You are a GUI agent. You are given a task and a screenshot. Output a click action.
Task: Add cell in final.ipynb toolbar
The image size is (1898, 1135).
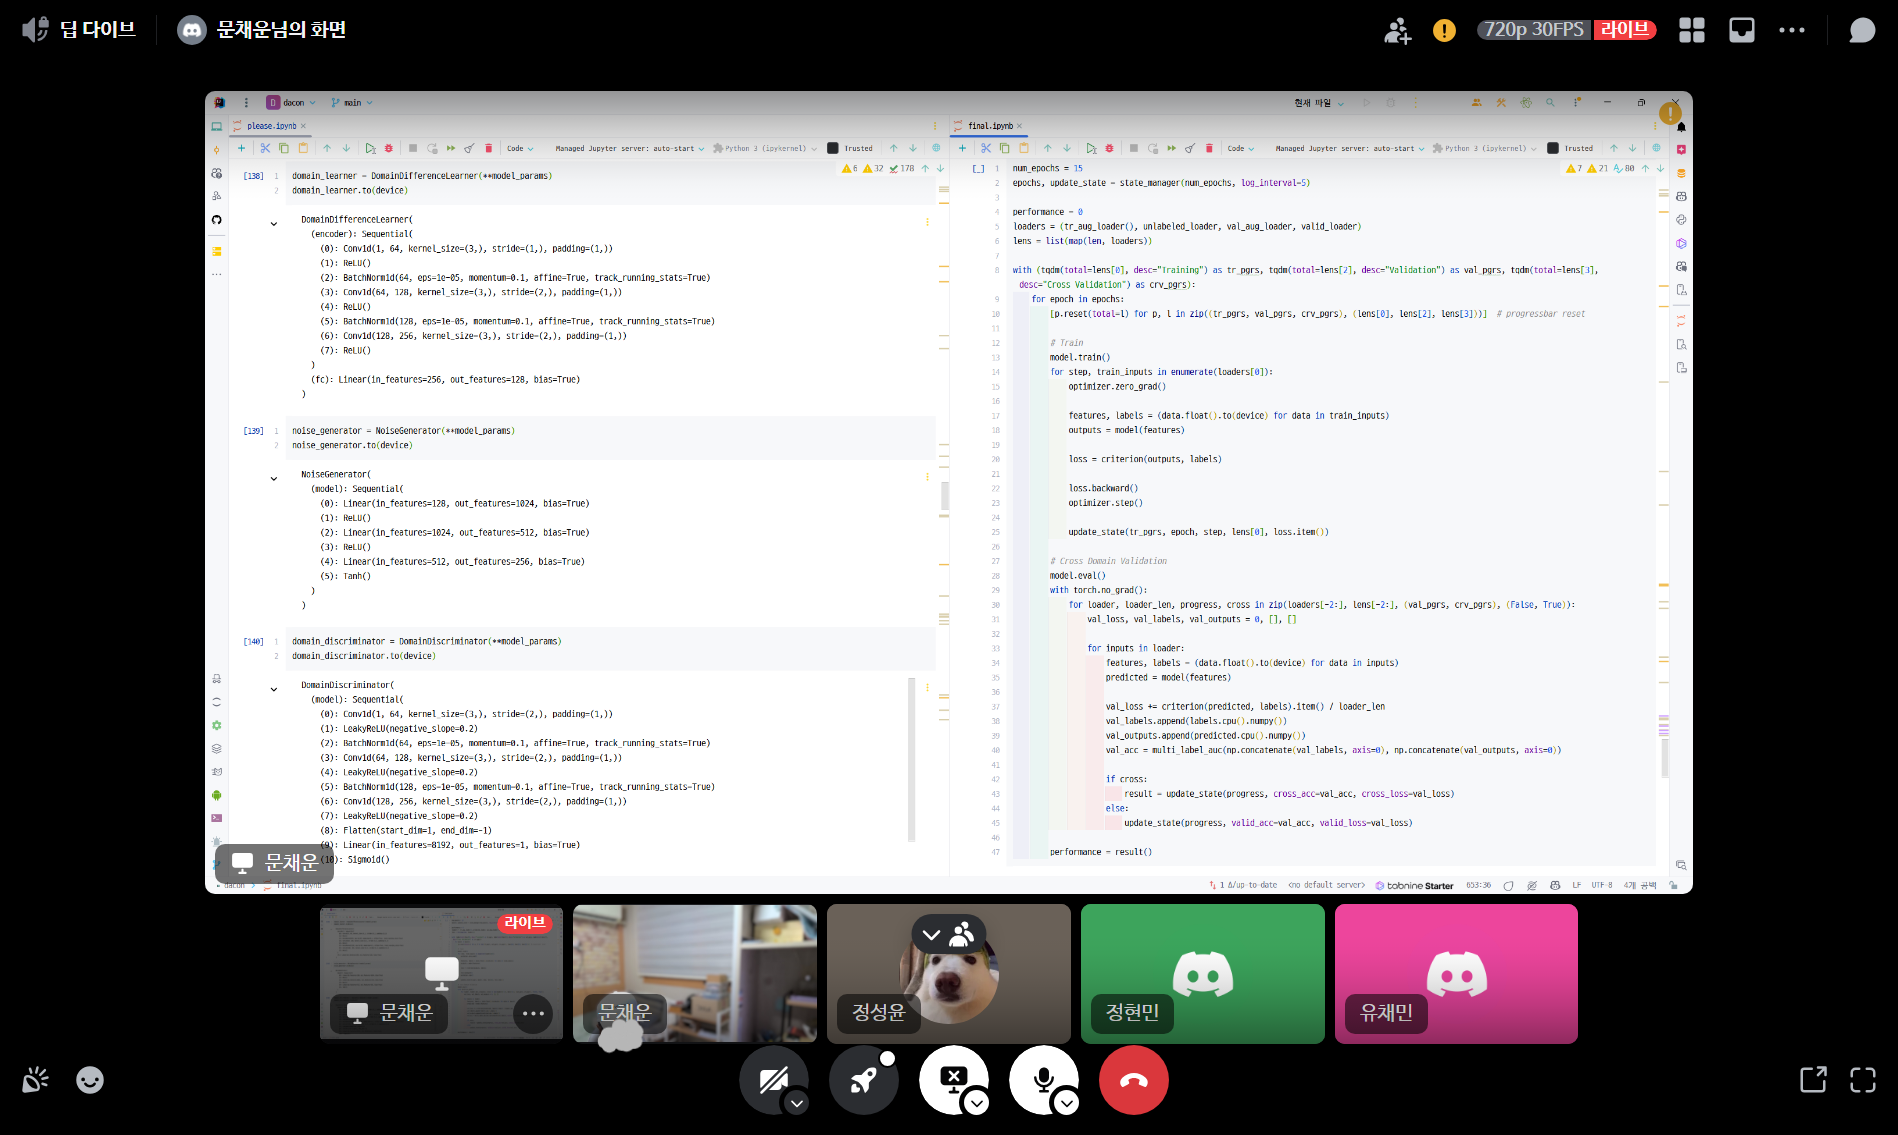click(962, 148)
